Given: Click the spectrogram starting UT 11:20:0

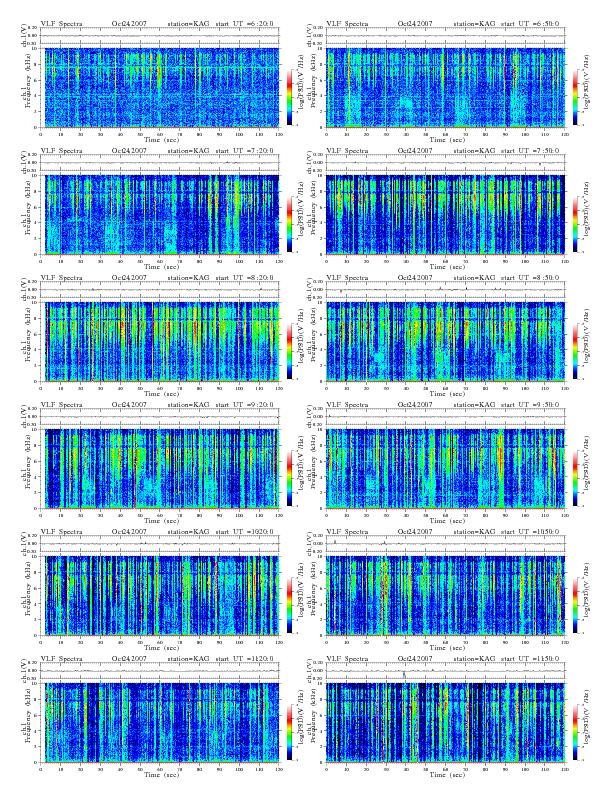Looking at the screenshot, I should (x=160, y=722).
